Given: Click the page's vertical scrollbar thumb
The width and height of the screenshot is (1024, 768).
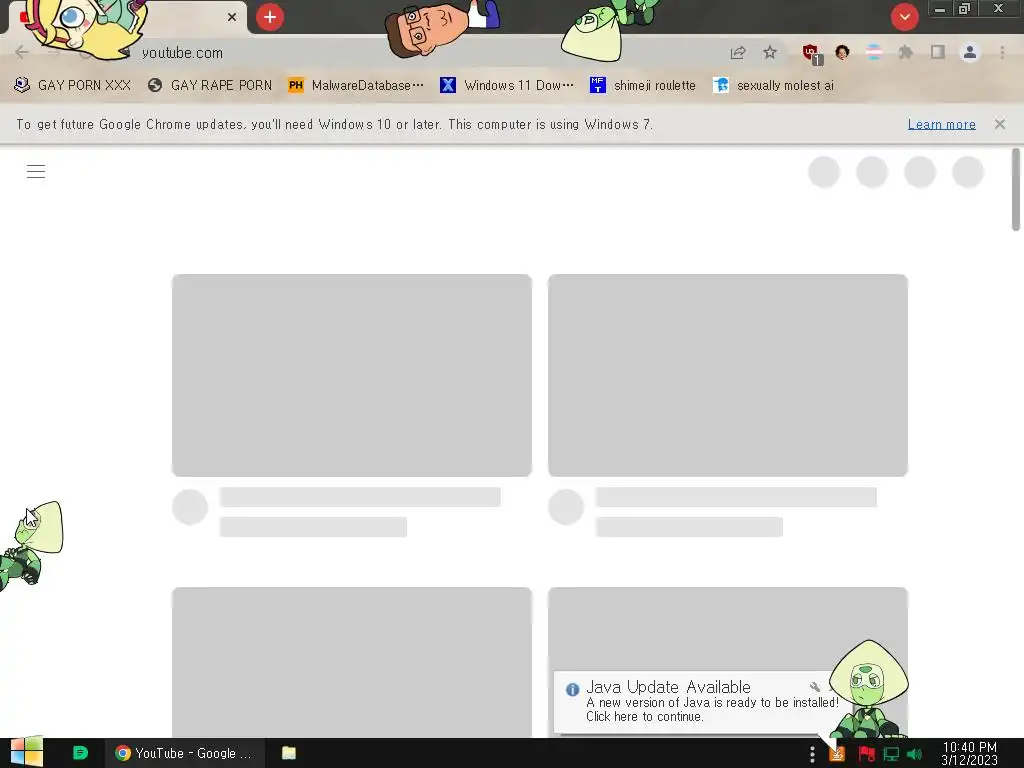Looking at the screenshot, I should [x=1016, y=189].
